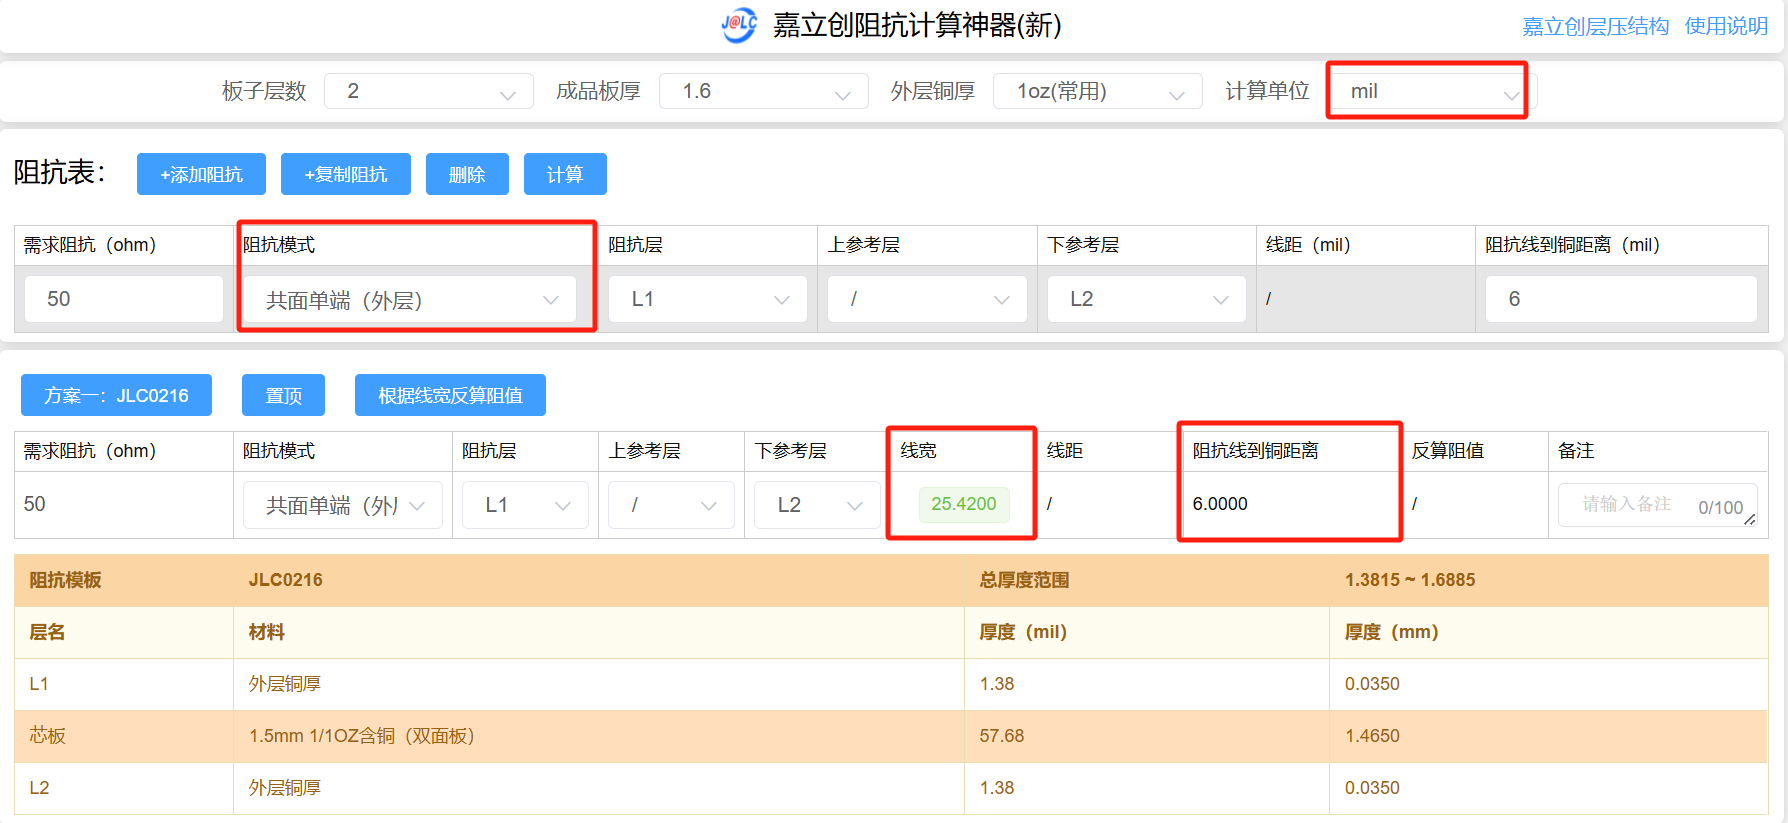
Task: Click the JLC0216 阻抗模板 value
Action: point(286,580)
